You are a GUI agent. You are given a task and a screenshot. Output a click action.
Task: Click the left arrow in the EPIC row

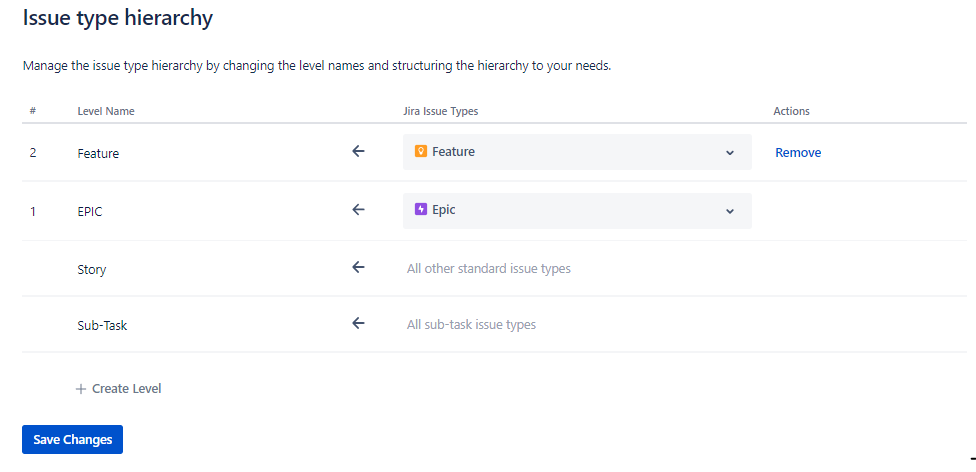[x=359, y=210]
